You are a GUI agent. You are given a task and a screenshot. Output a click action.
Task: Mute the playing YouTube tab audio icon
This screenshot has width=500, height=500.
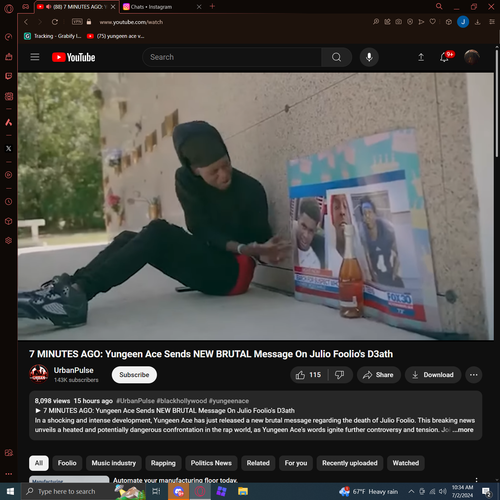[x=48, y=7]
